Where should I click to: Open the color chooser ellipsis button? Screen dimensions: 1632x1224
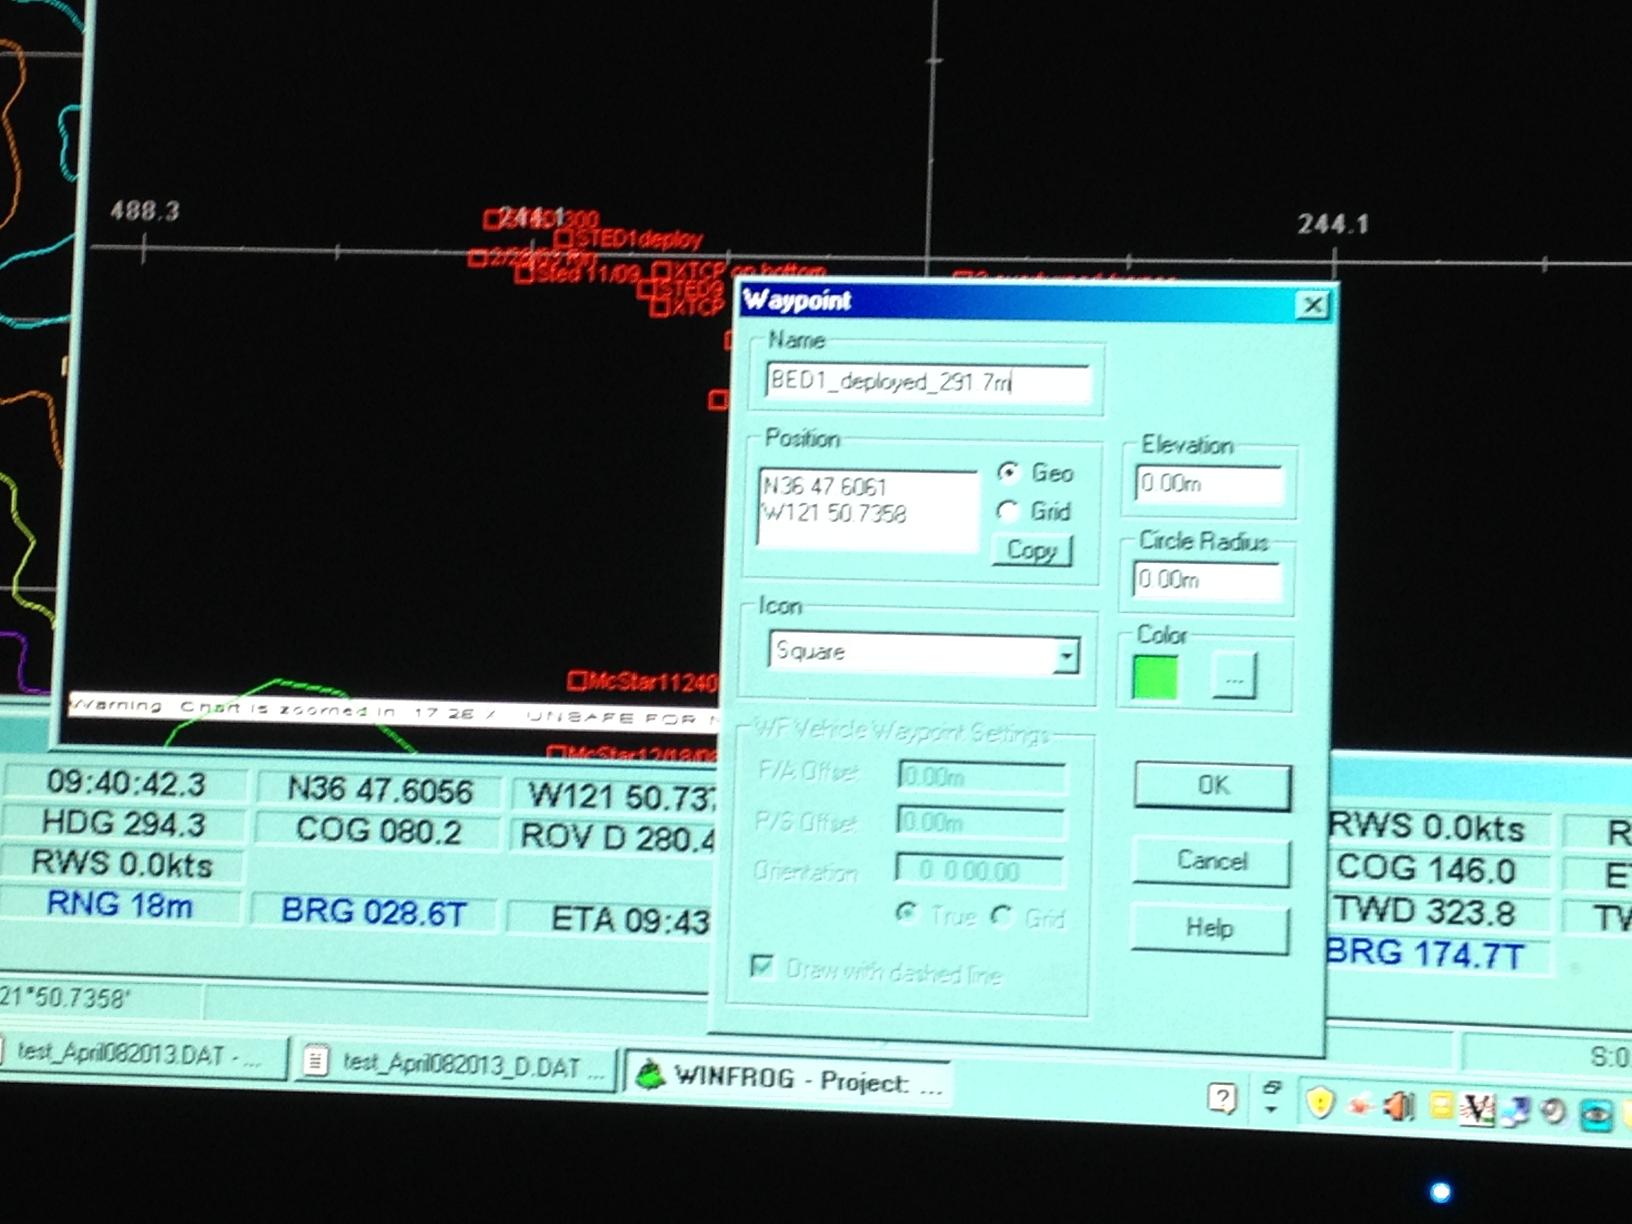click(1234, 677)
